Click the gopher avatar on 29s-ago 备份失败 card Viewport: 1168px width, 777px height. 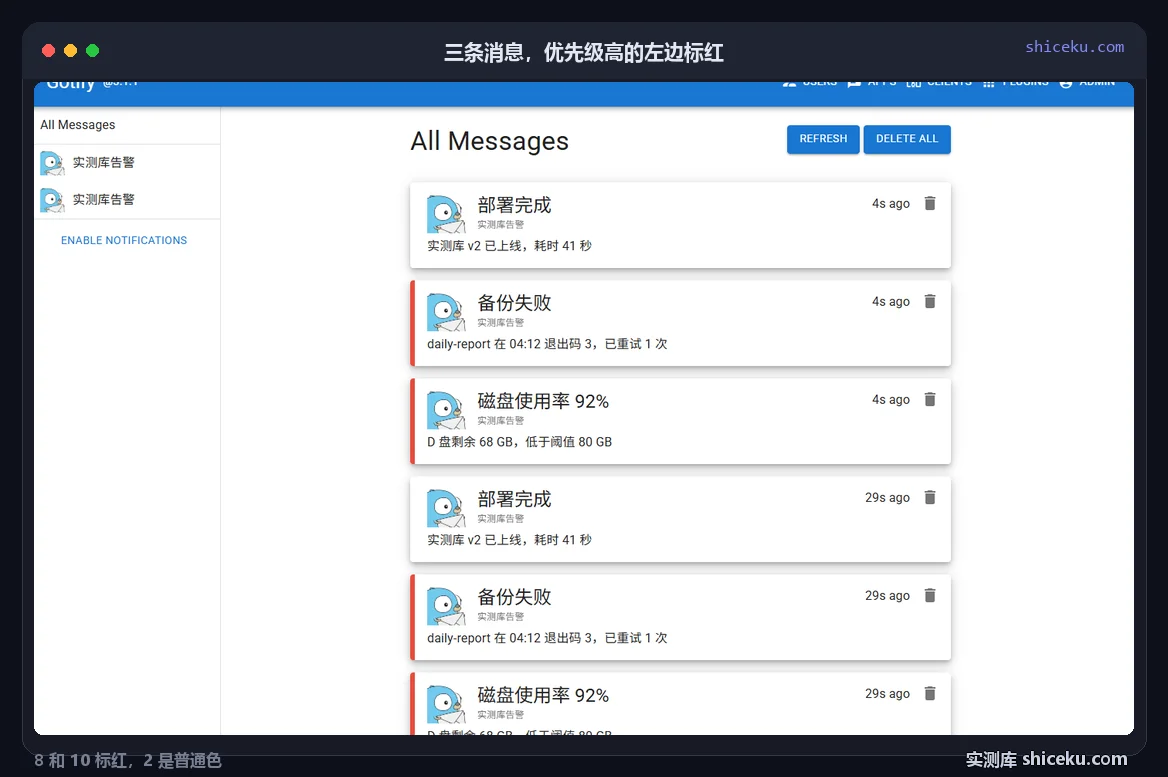pos(445,606)
